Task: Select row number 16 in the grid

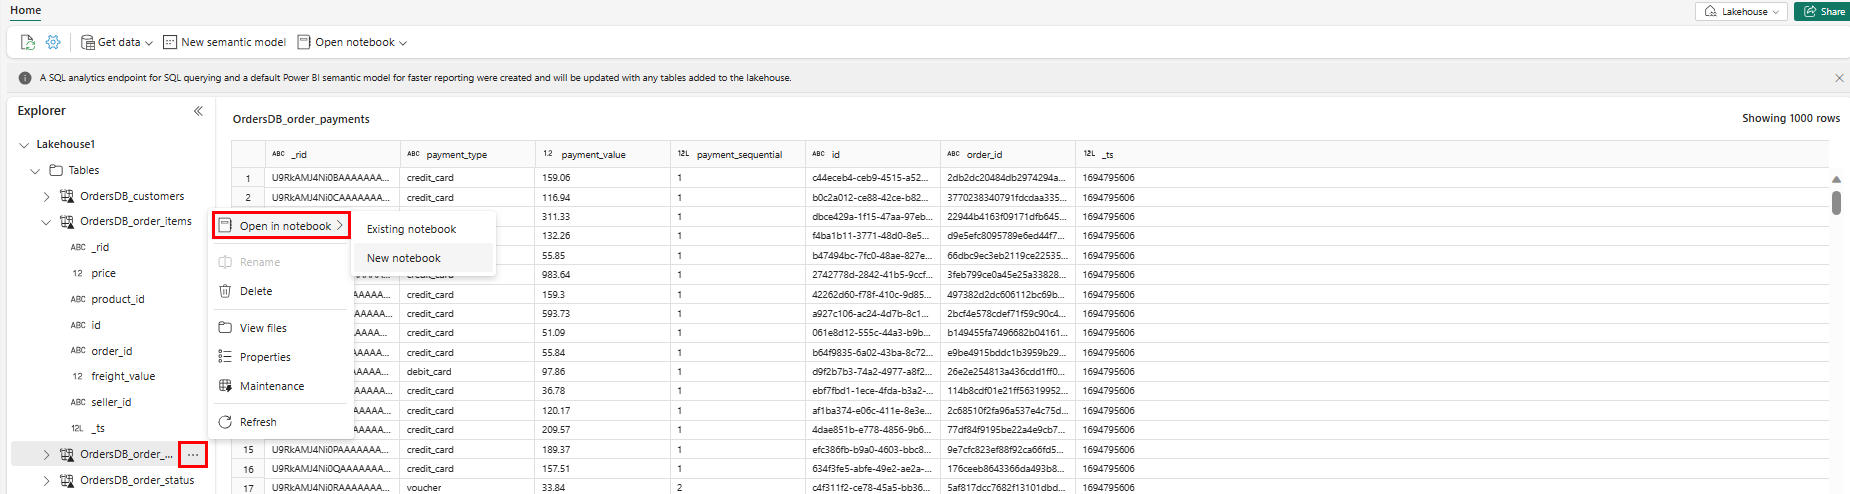Action: (248, 469)
